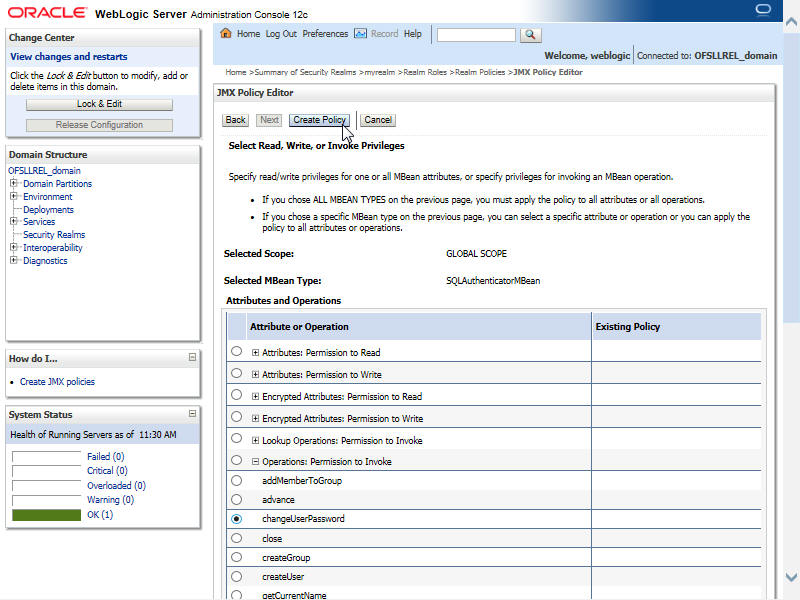This screenshot has width=800, height=600.
Task: Expand Environment node in Domain Structure
Action: click(14, 197)
